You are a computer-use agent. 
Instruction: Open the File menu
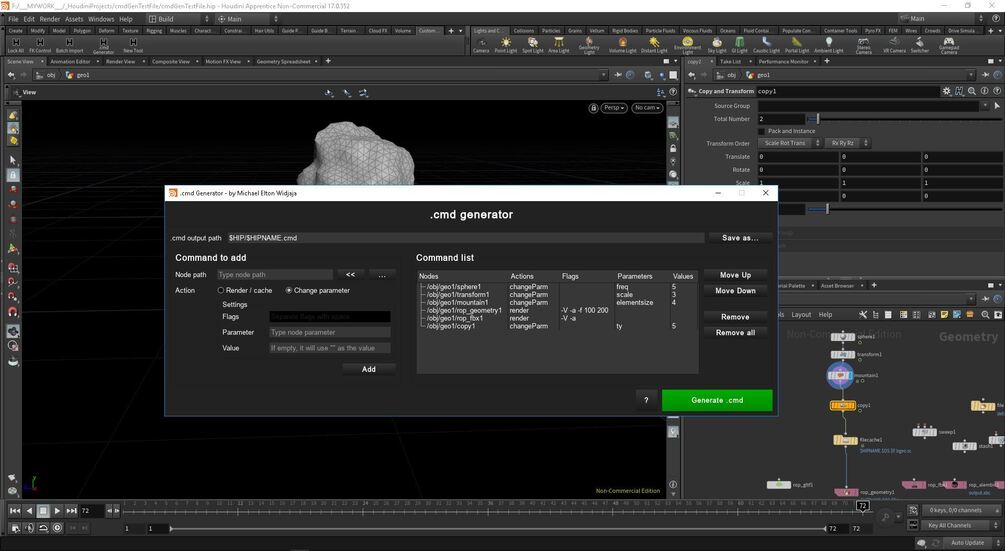tap(13, 19)
